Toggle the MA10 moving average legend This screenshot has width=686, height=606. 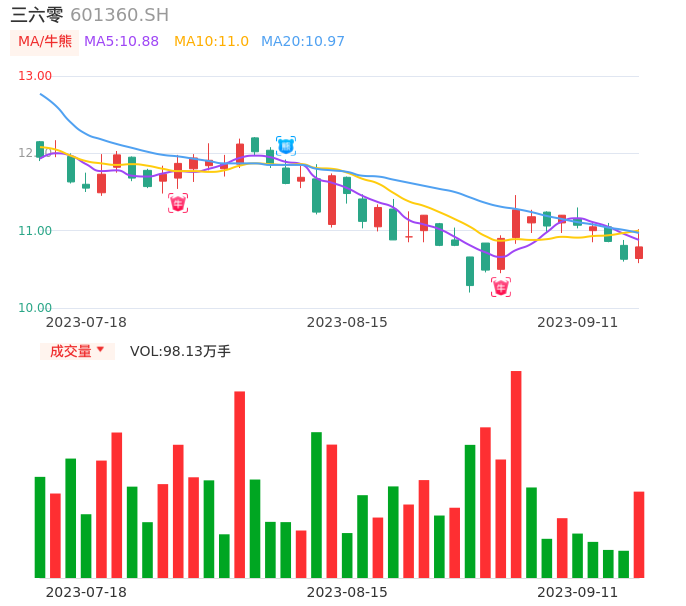coord(211,42)
